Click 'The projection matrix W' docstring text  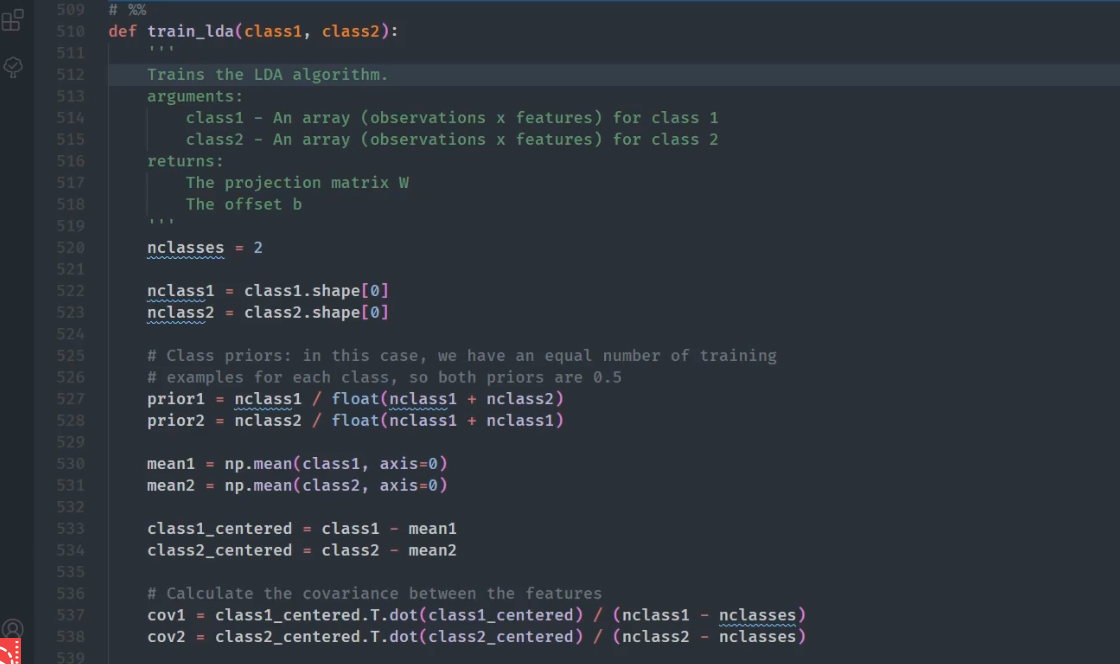tap(297, 183)
